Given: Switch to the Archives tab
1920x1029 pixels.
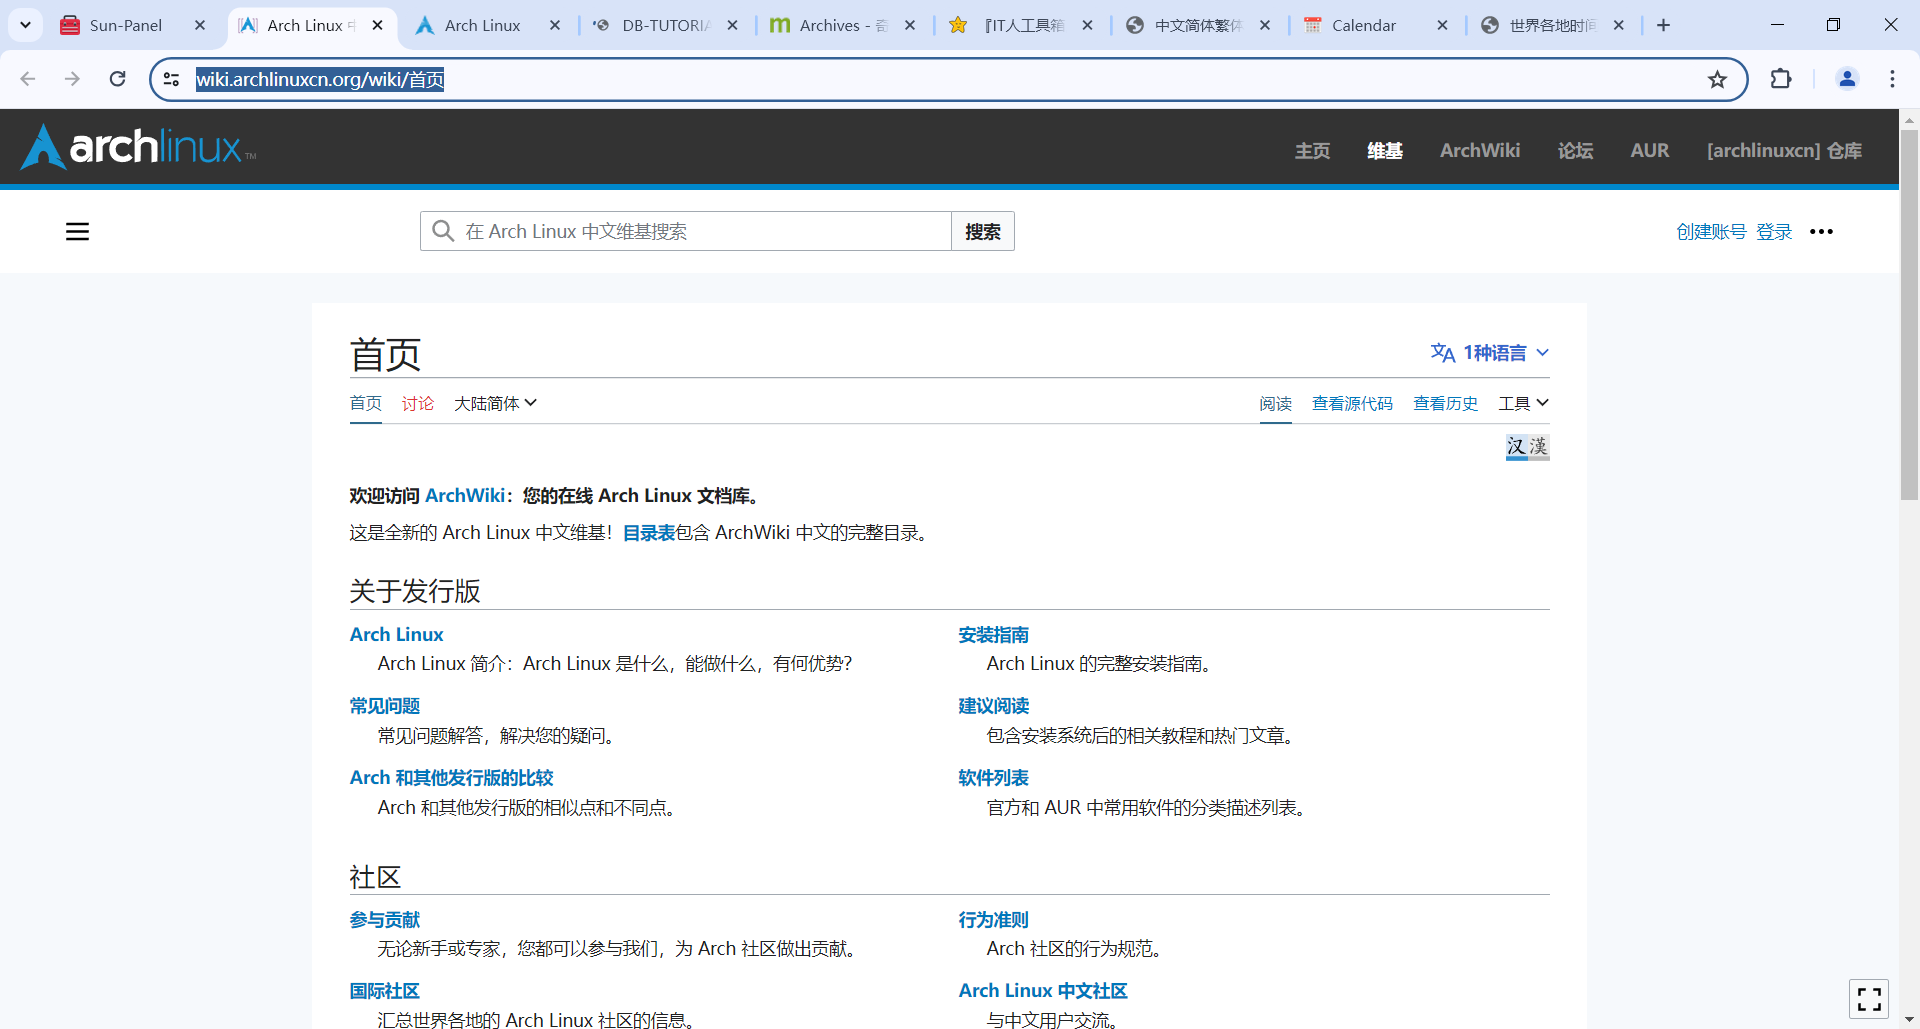Looking at the screenshot, I should (x=843, y=25).
